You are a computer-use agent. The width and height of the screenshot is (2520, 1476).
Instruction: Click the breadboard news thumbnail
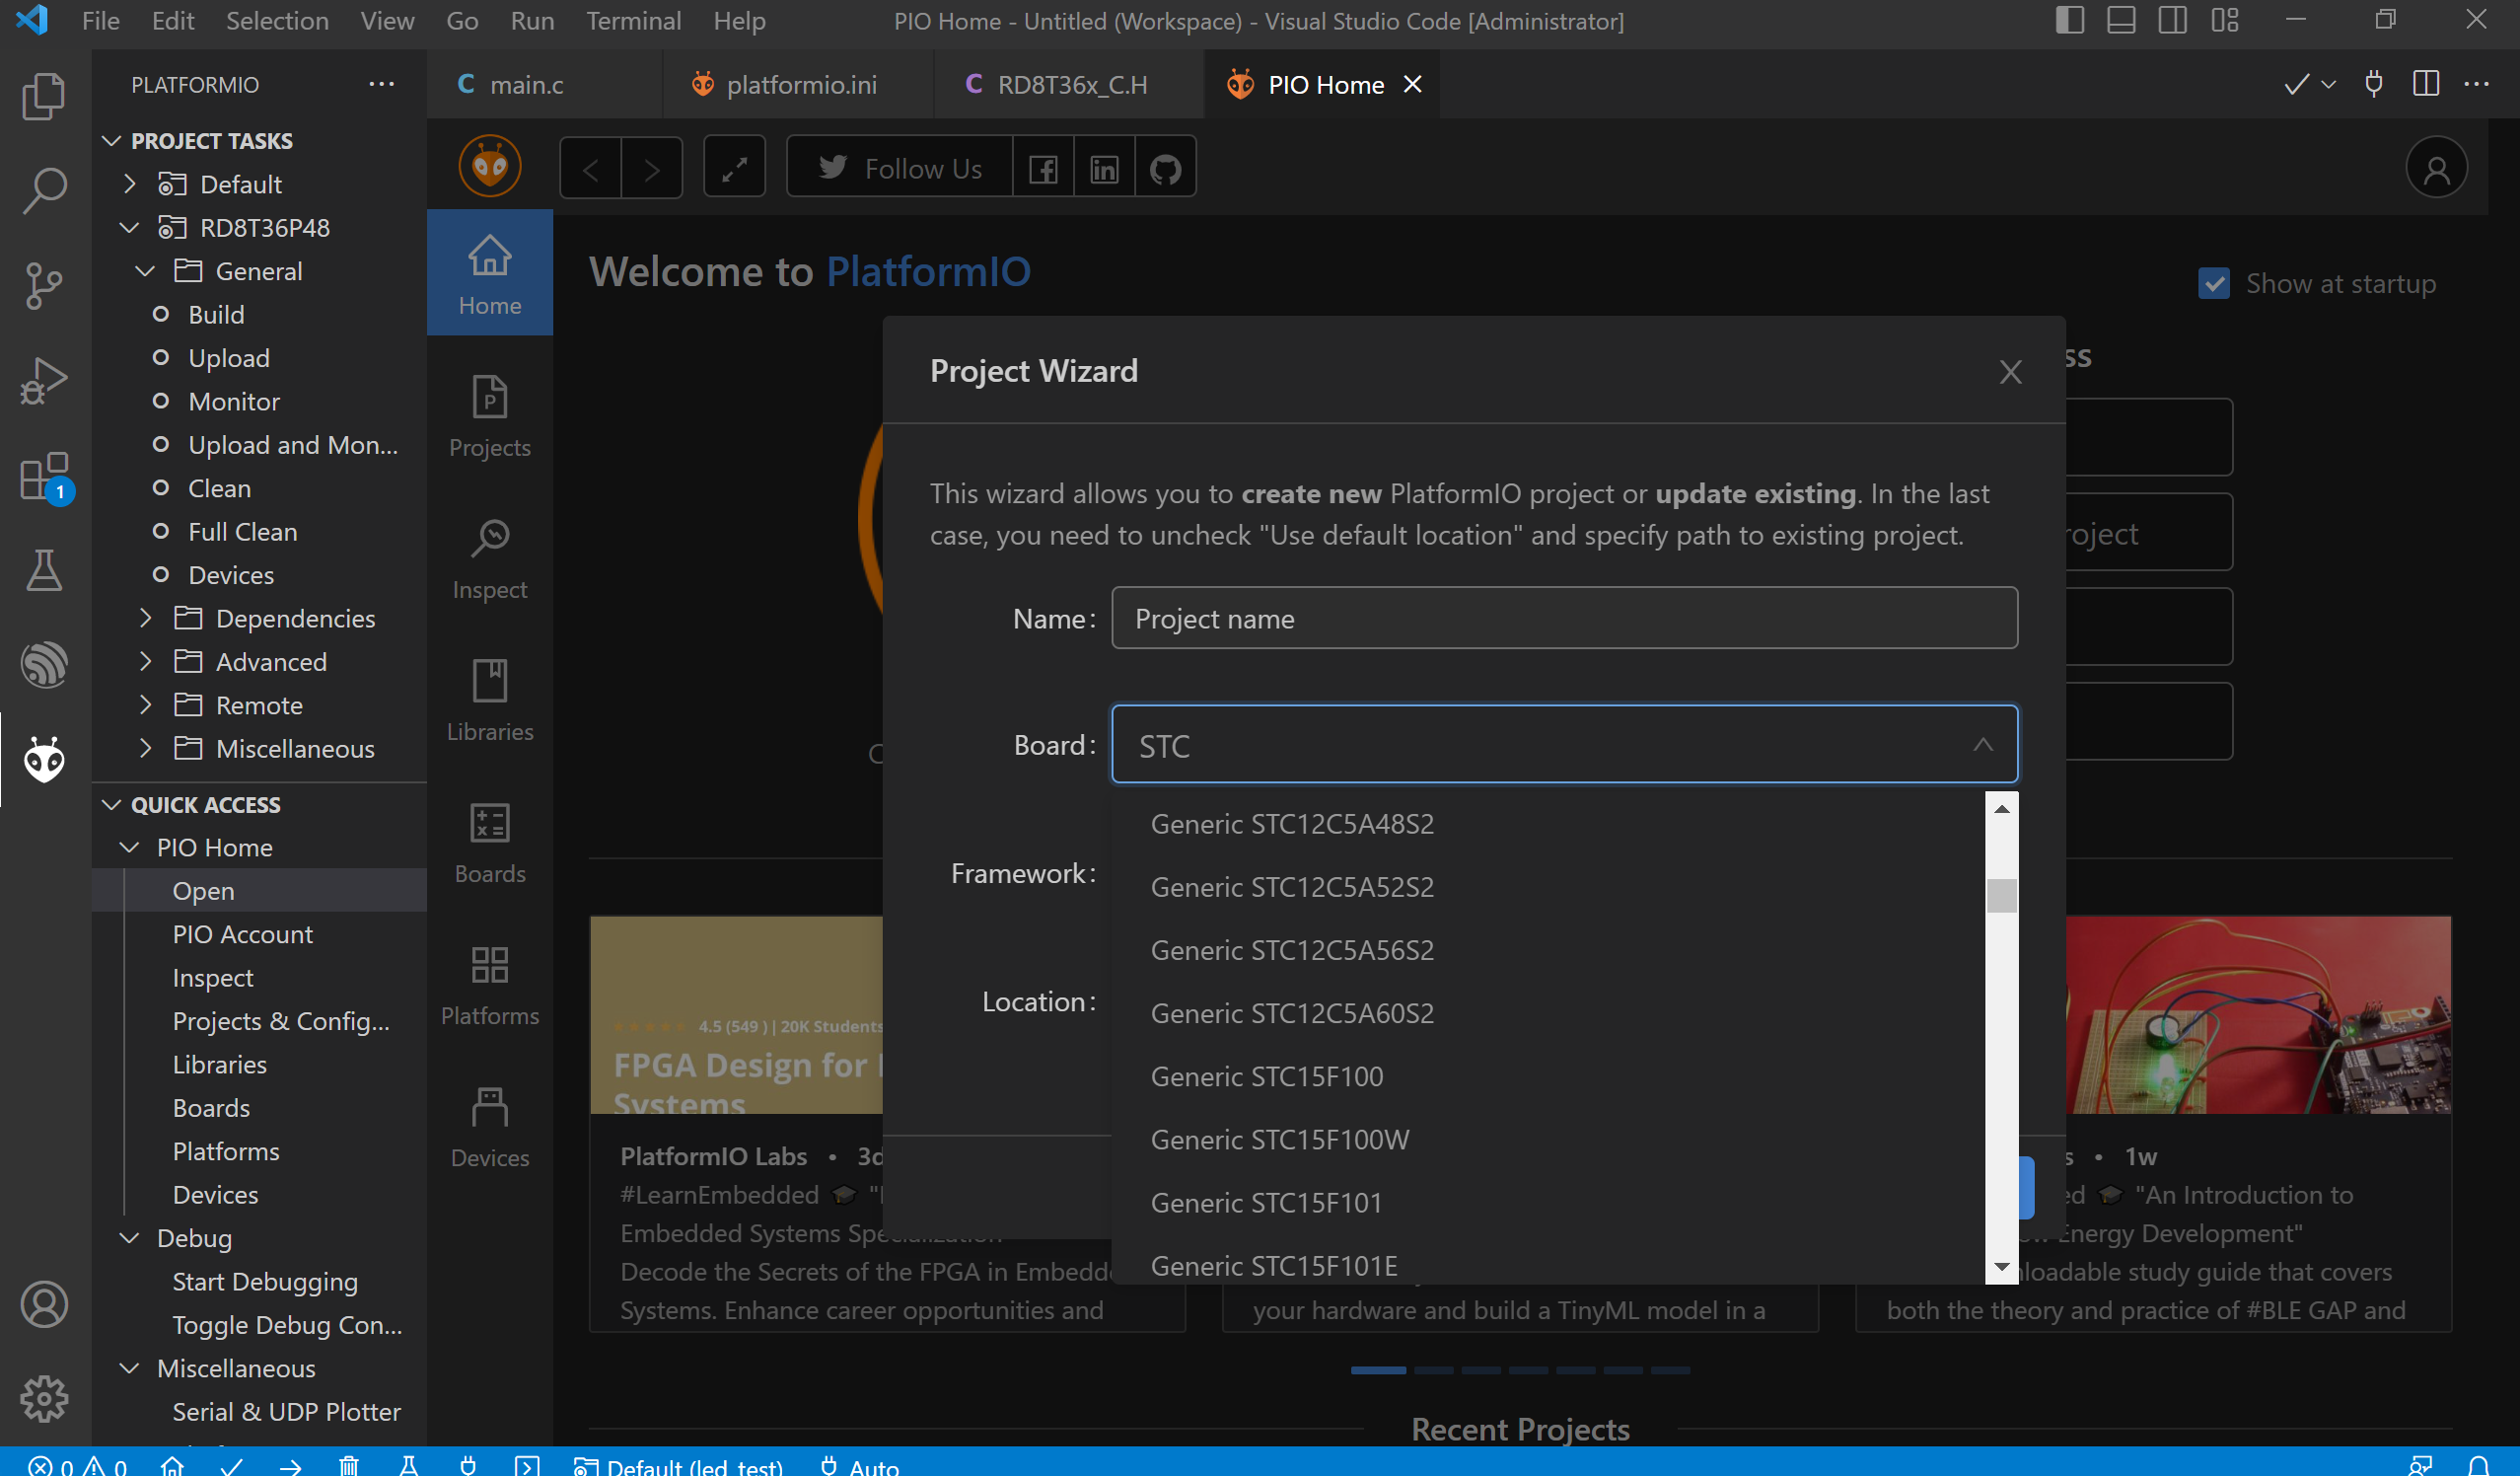point(2258,1015)
